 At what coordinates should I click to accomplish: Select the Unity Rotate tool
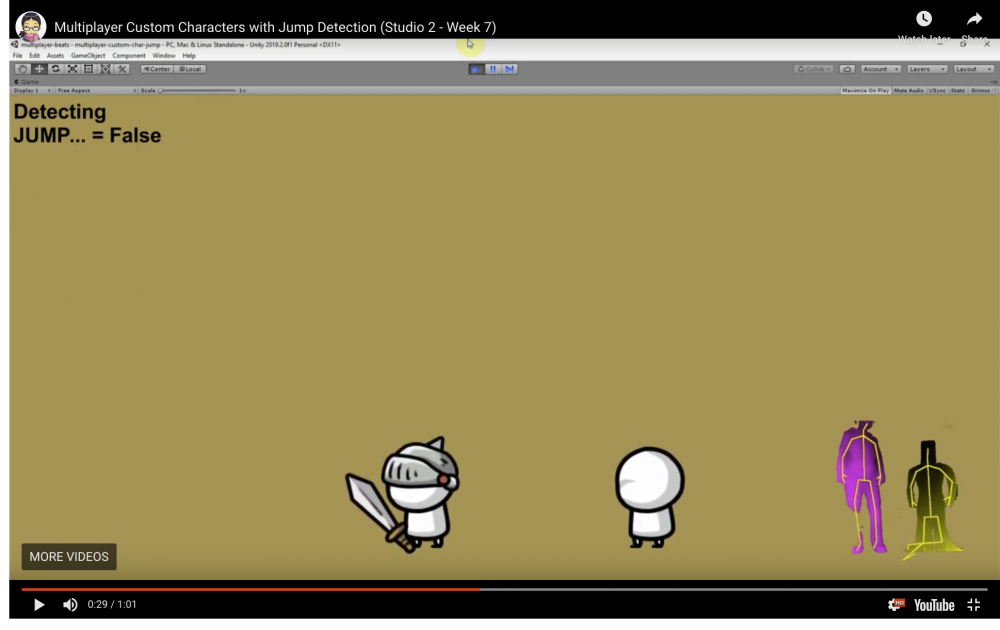(55, 69)
